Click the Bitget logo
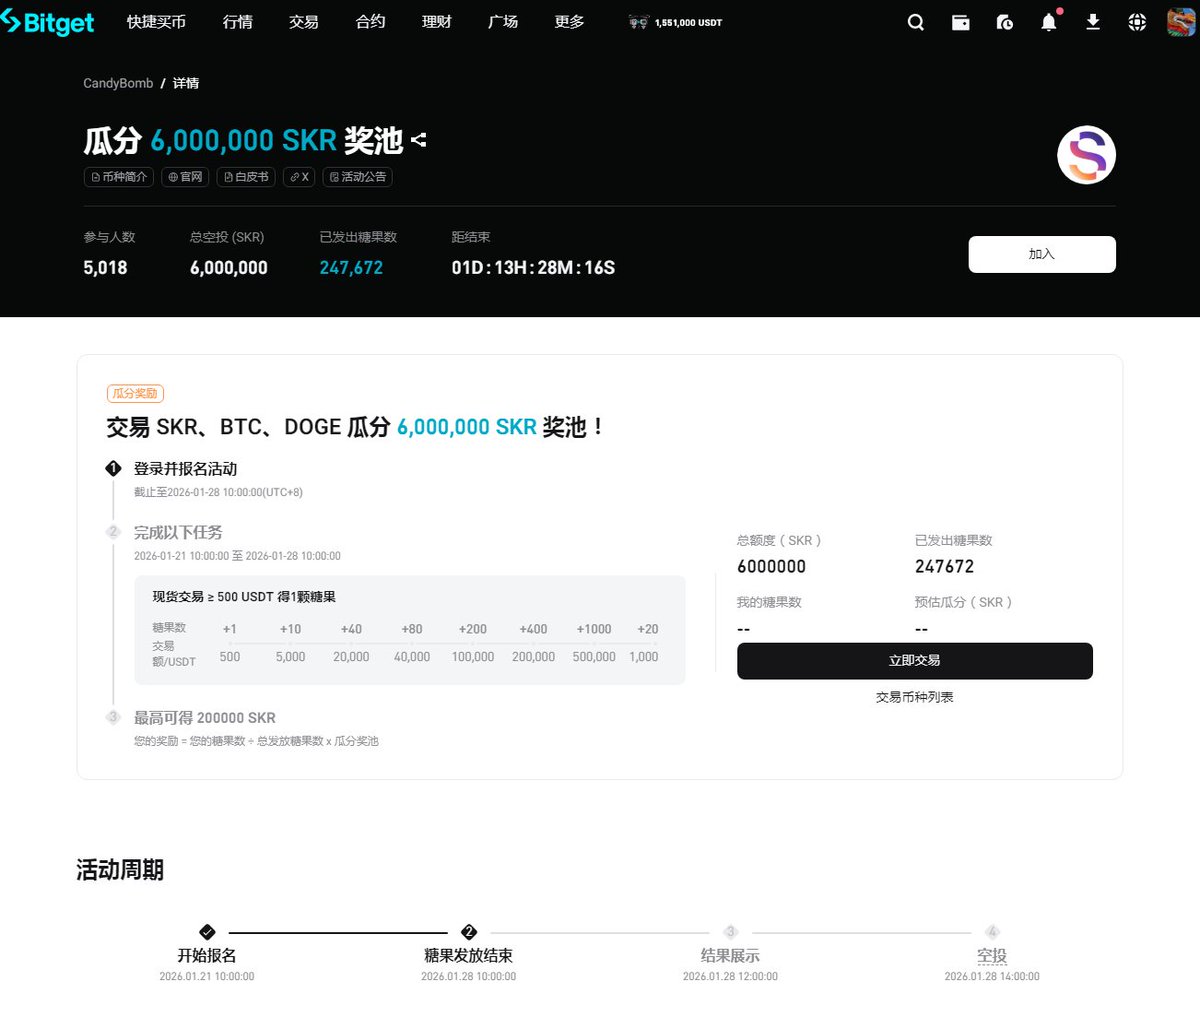The height and width of the screenshot is (1017, 1200). [x=47, y=22]
